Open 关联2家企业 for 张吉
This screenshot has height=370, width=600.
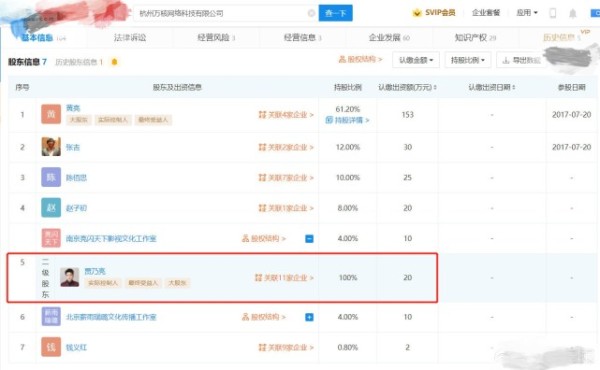[x=286, y=147]
